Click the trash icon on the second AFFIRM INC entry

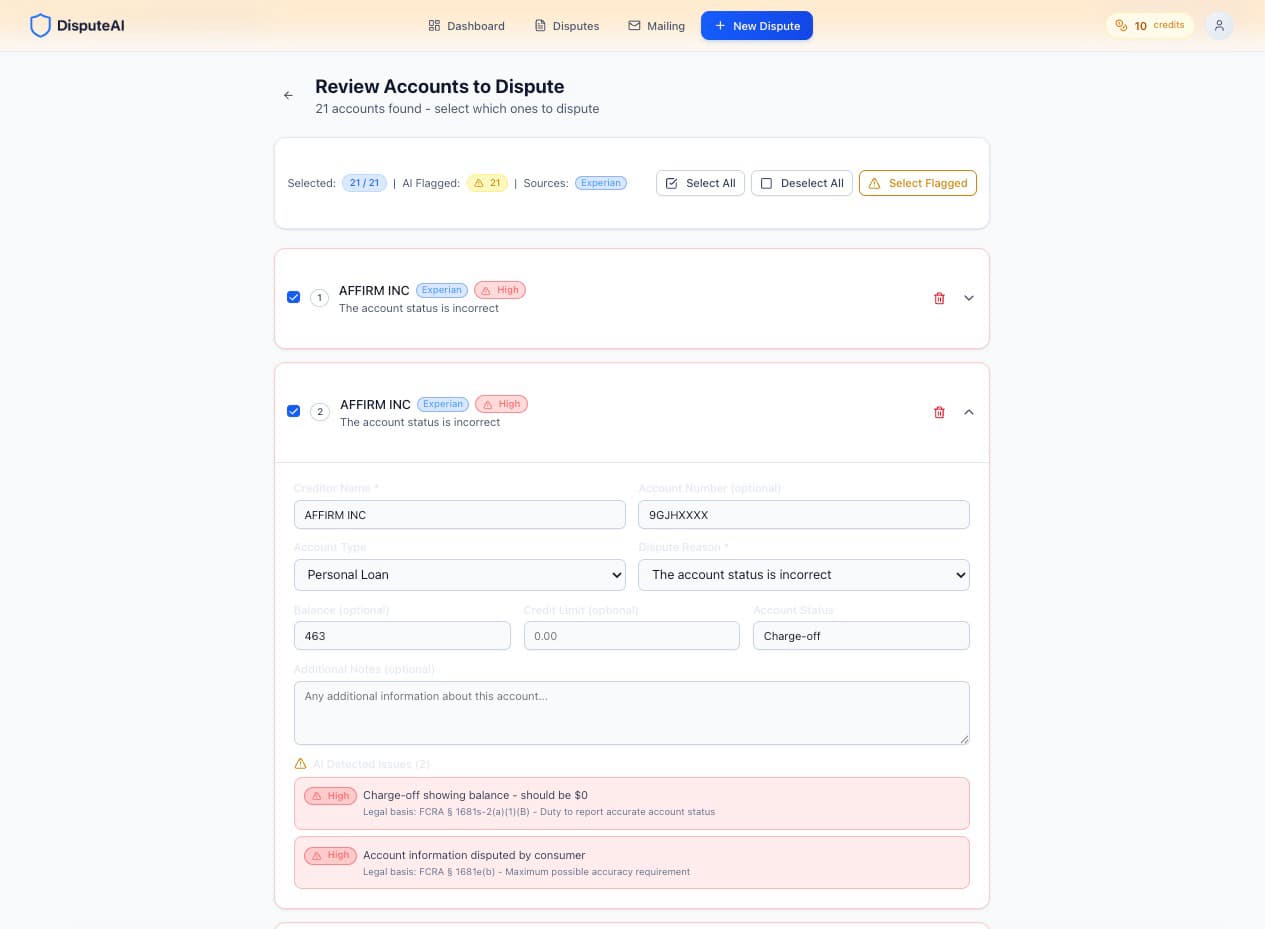939,412
